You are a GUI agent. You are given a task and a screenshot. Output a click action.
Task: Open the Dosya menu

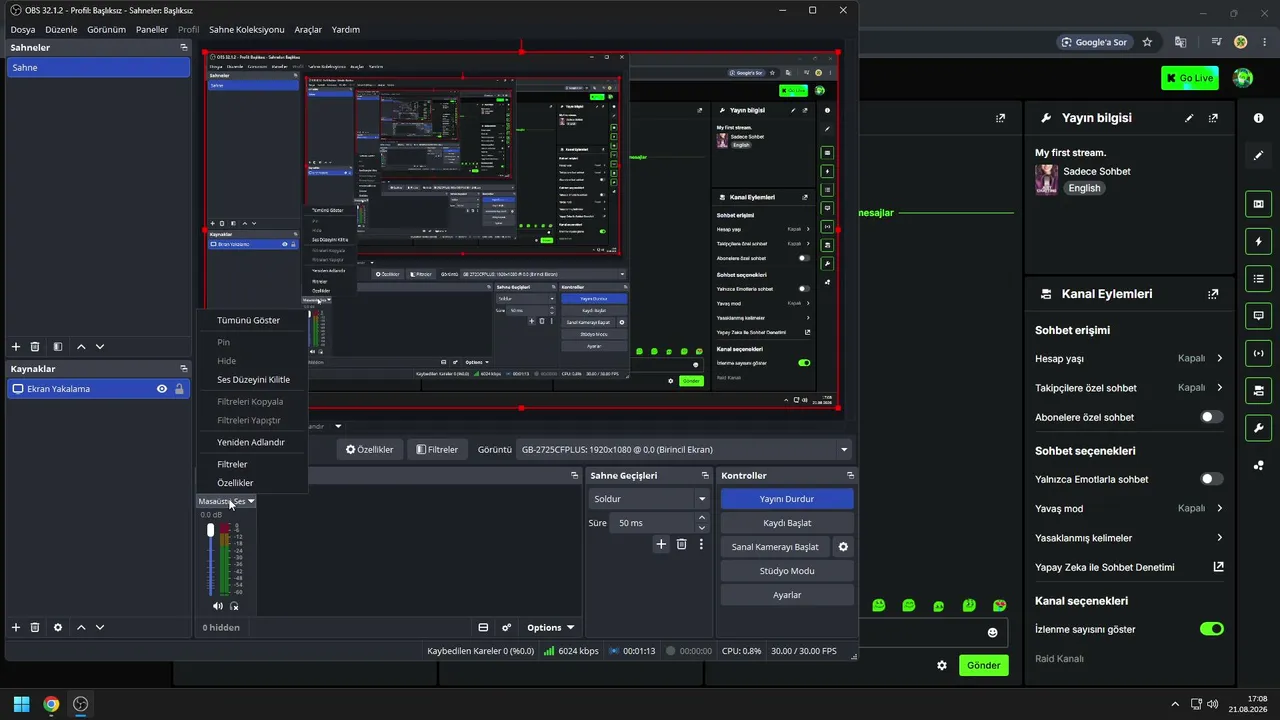[x=23, y=30]
